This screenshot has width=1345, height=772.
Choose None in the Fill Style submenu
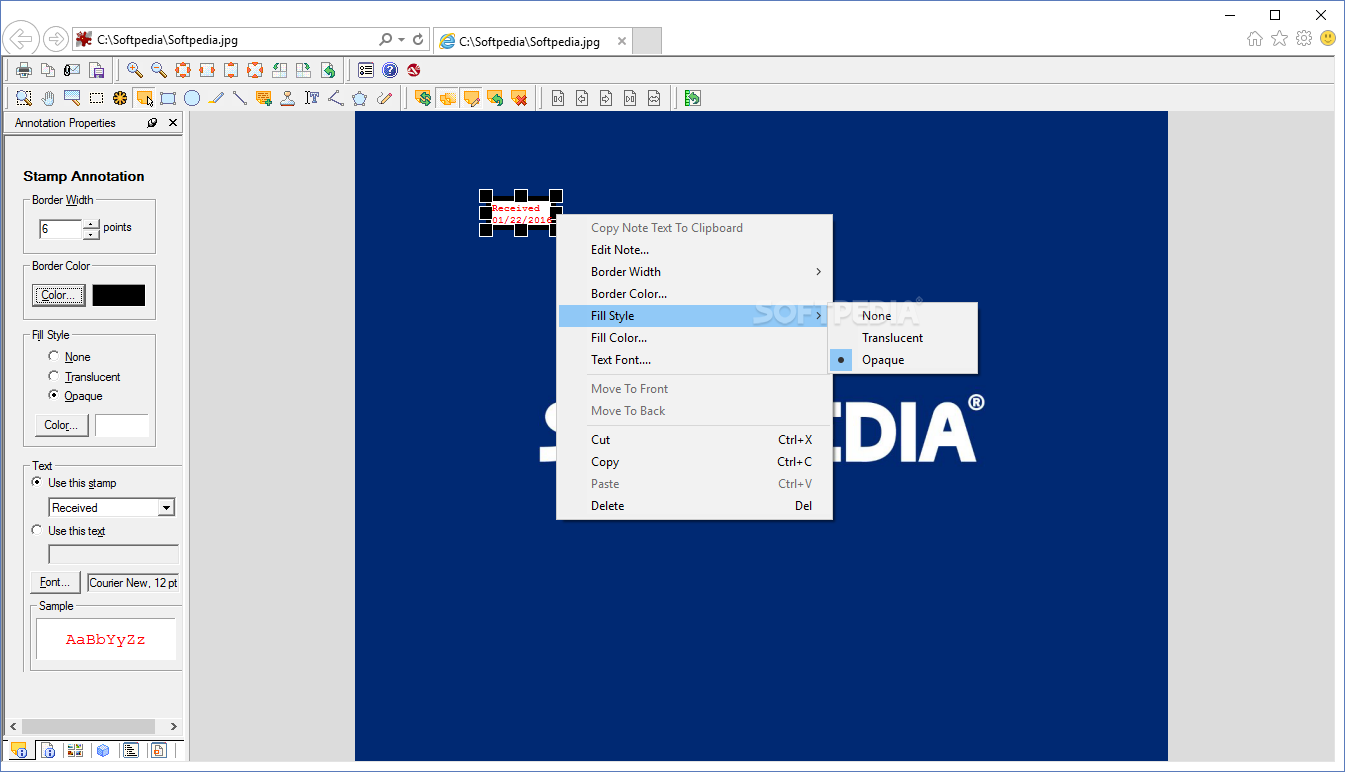tap(903, 316)
